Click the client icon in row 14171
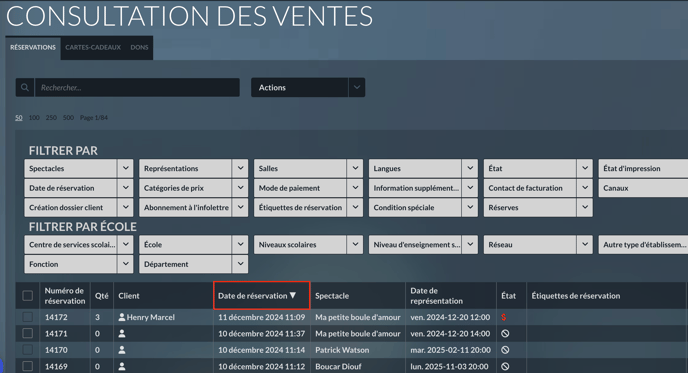This screenshot has width=688, height=373. pos(122,334)
